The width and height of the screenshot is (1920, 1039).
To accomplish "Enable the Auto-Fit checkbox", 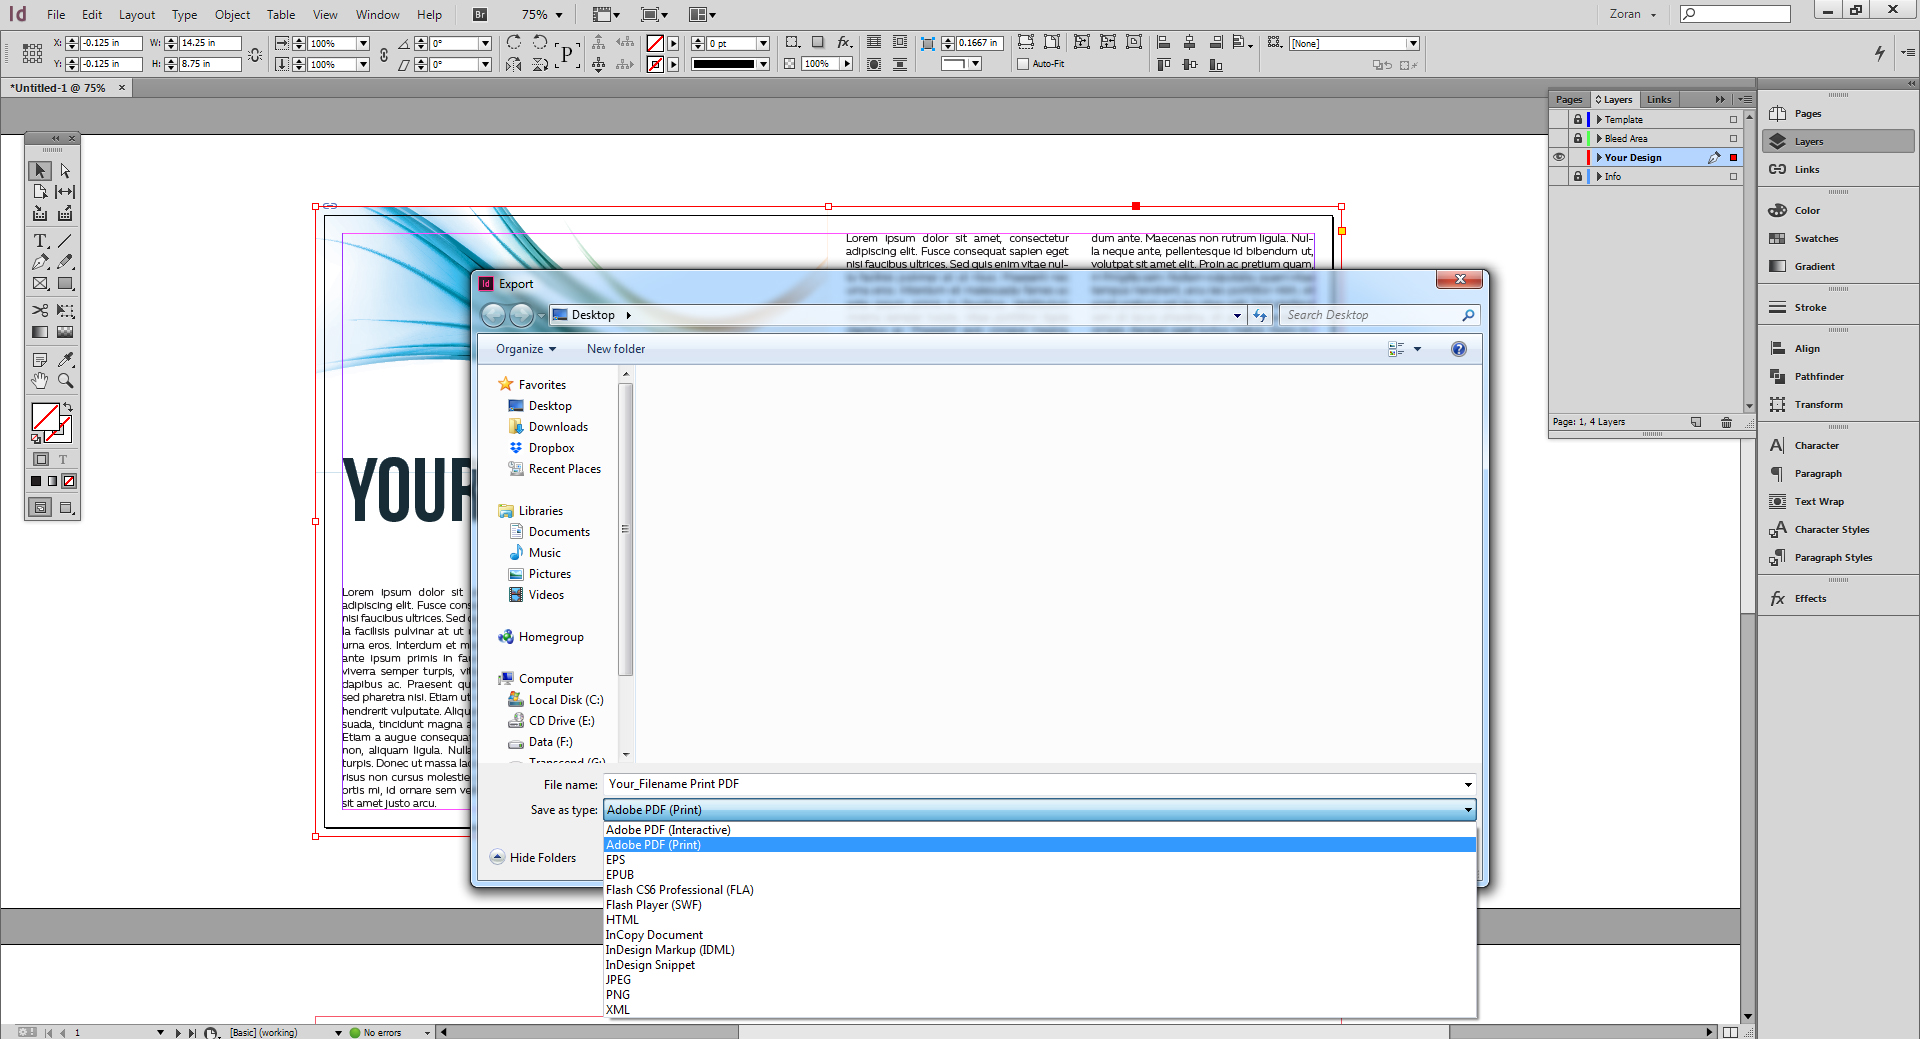I will (1023, 63).
